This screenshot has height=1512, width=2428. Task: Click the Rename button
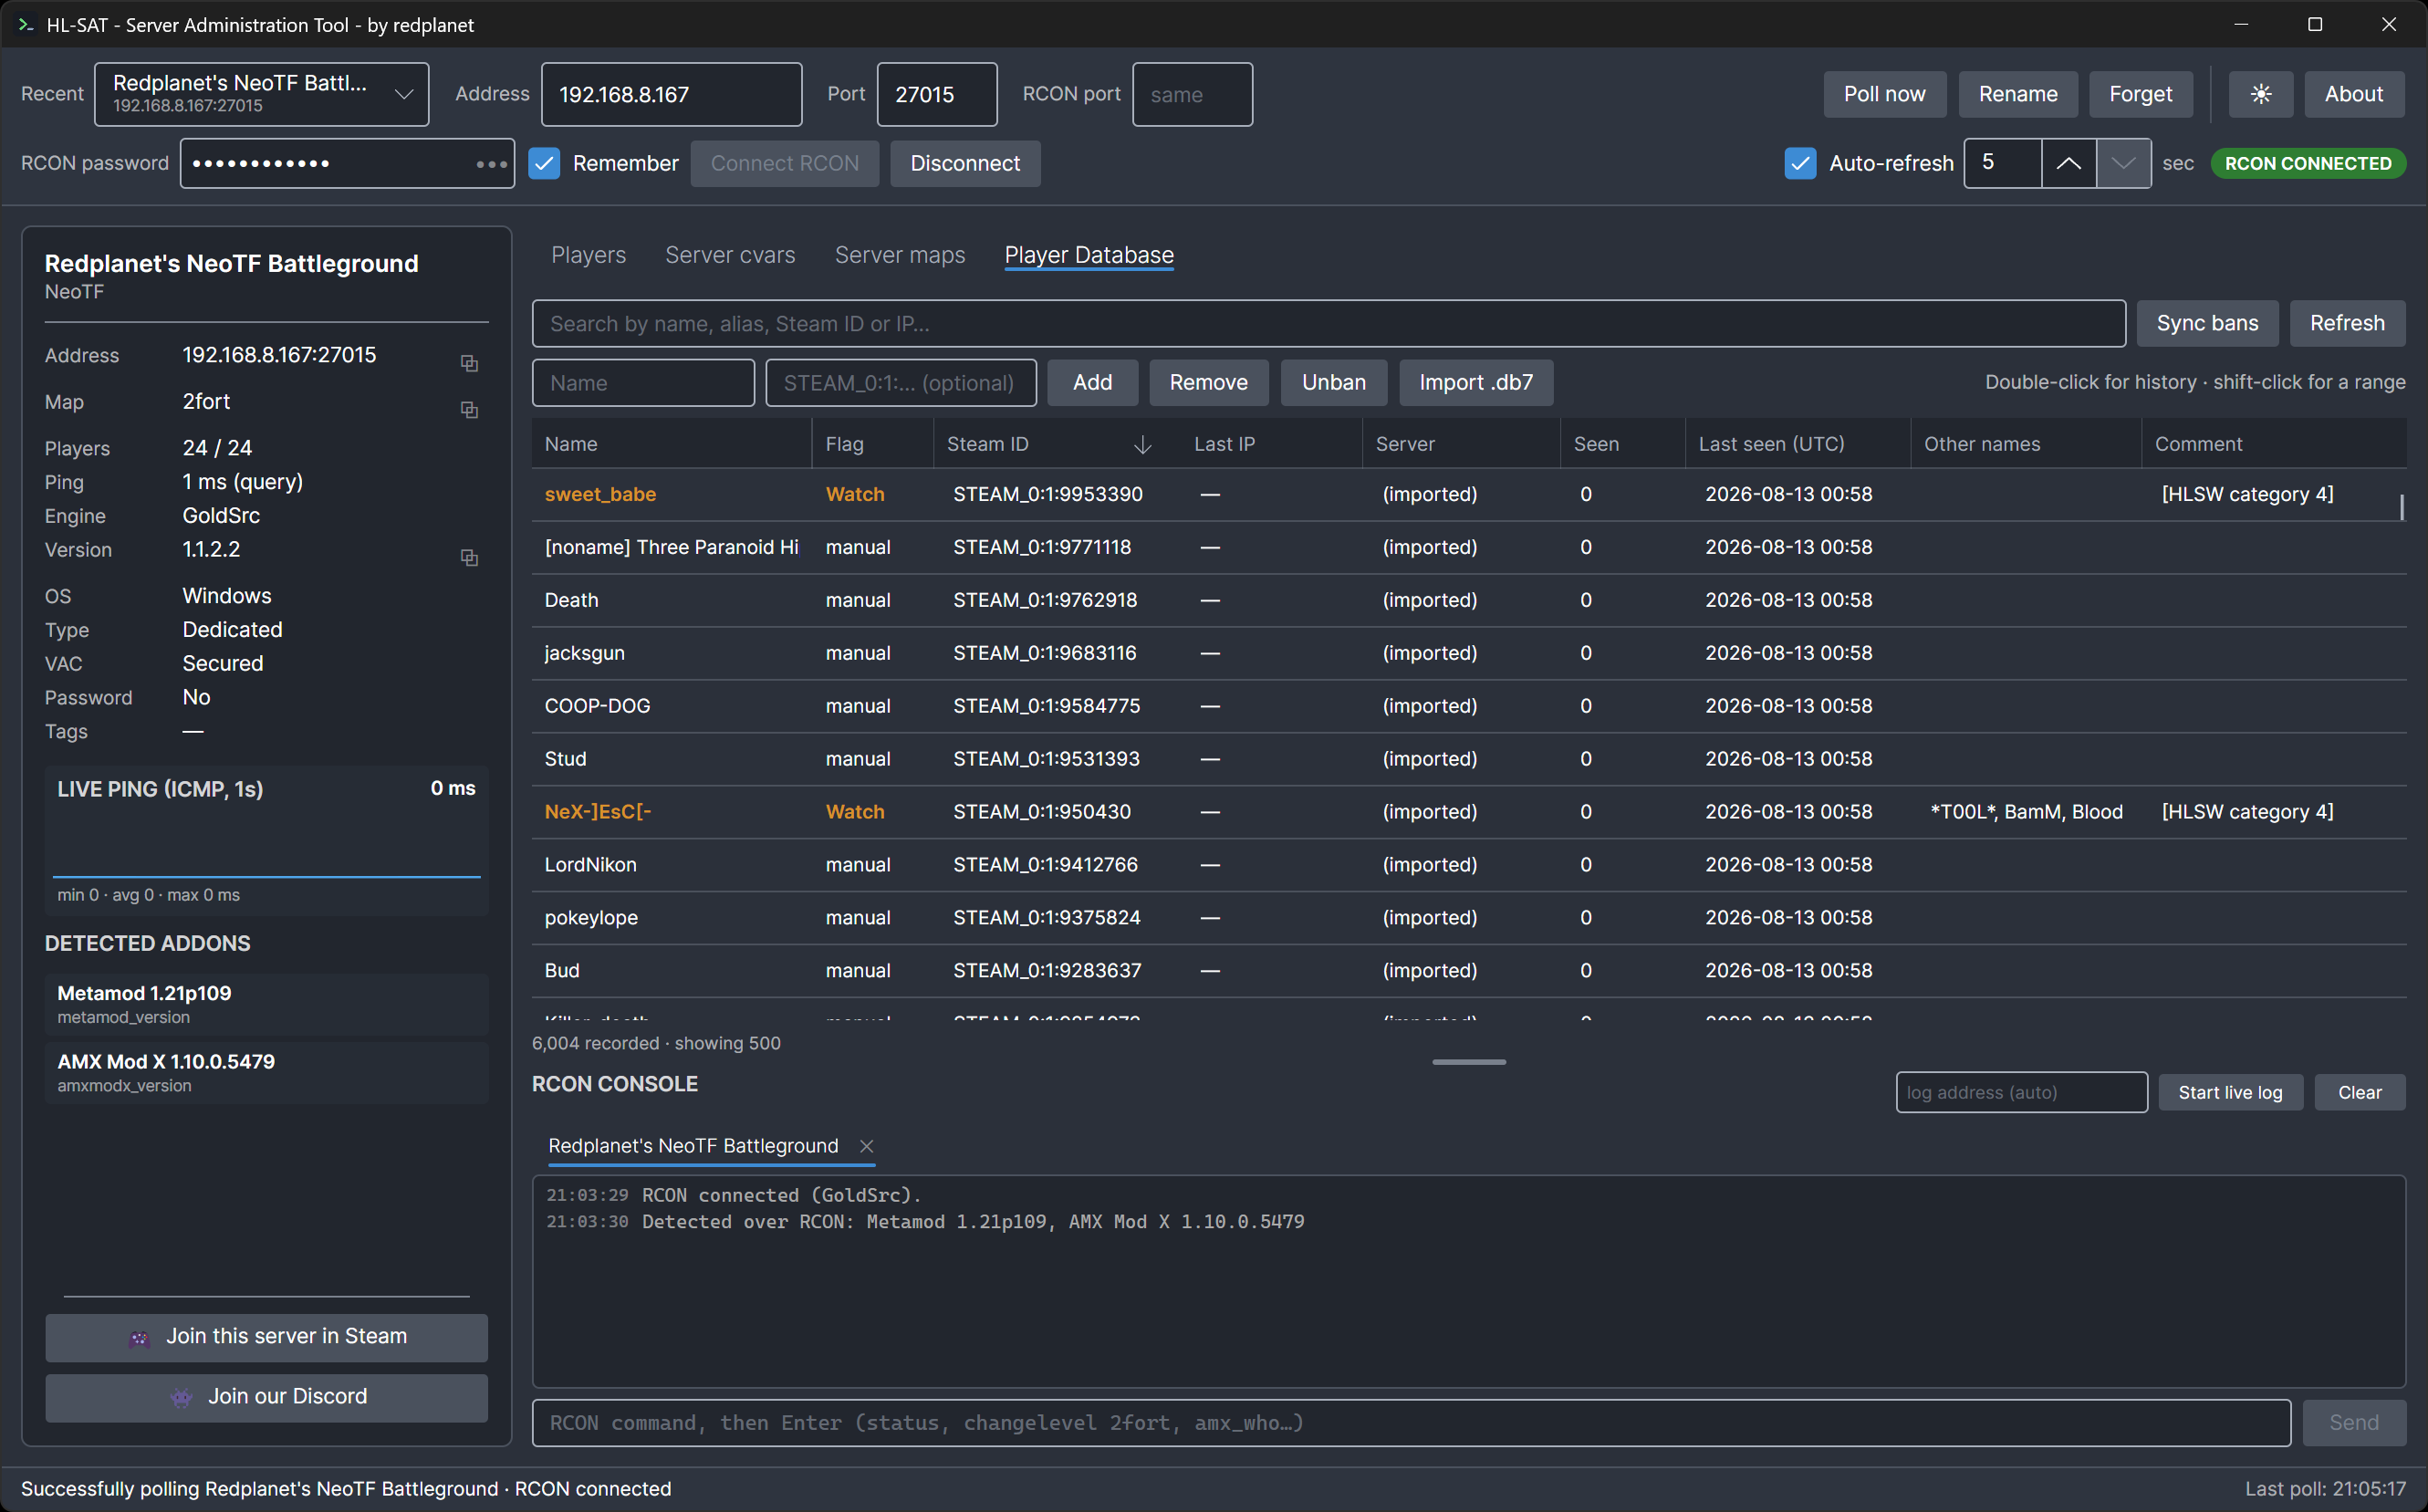(2018, 94)
